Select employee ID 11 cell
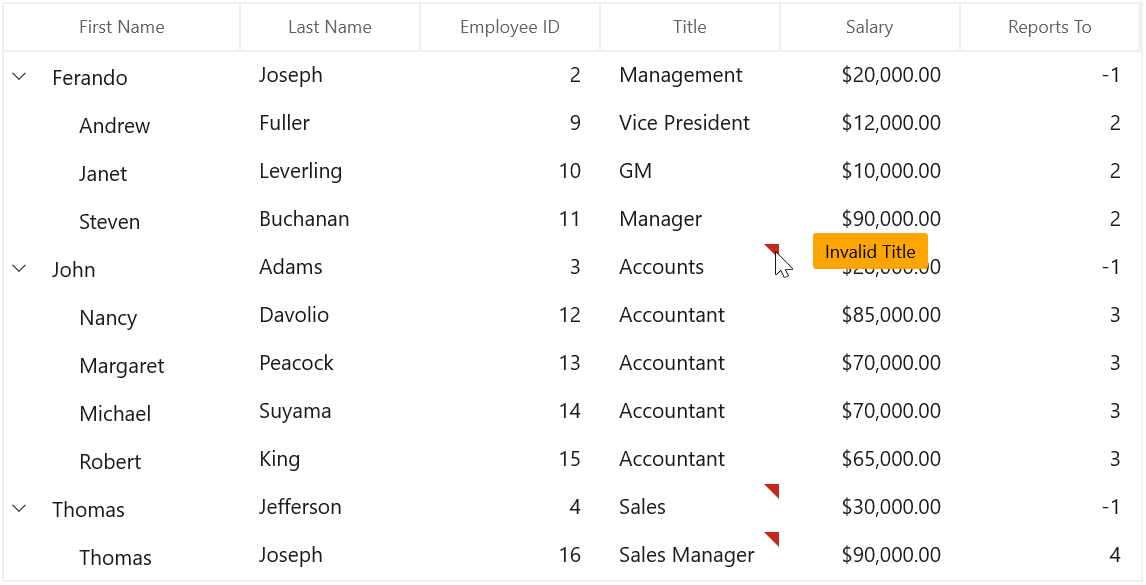Viewport: 1146px width, 585px height. 509,219
